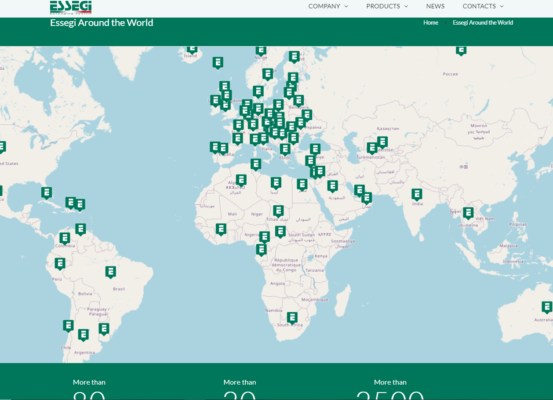The width and height of the screenshot is (553, 400).
Task: Select the marker between Iceland and Norway
Action: coord(218,63)
